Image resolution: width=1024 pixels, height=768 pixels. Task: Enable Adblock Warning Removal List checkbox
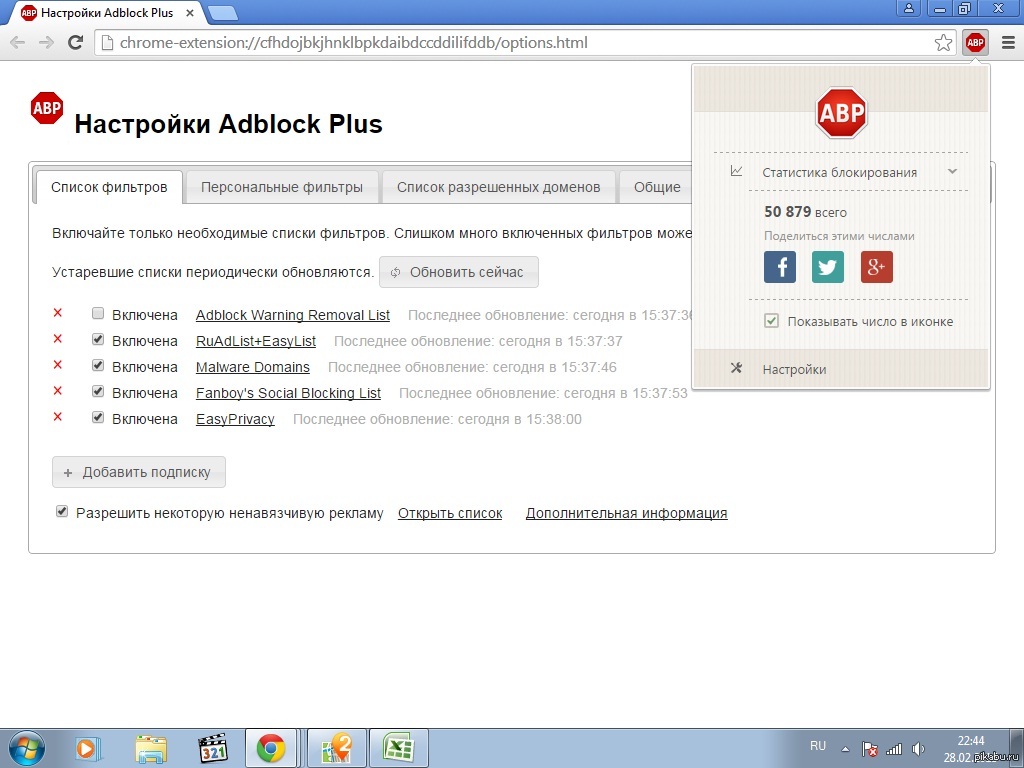(x=98, y=314)
